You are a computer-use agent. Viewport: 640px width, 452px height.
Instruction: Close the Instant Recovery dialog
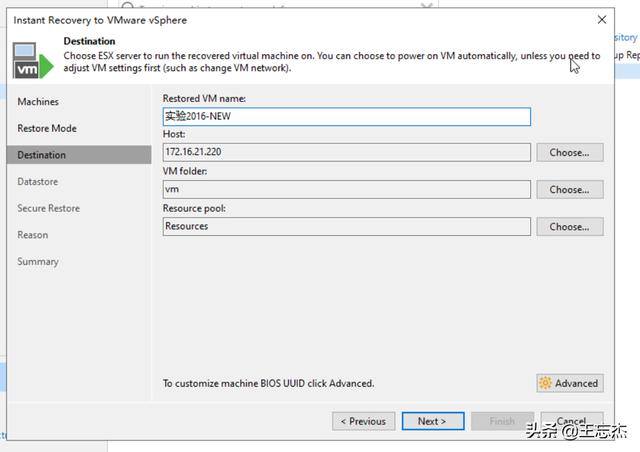click(x=602, y=20)
